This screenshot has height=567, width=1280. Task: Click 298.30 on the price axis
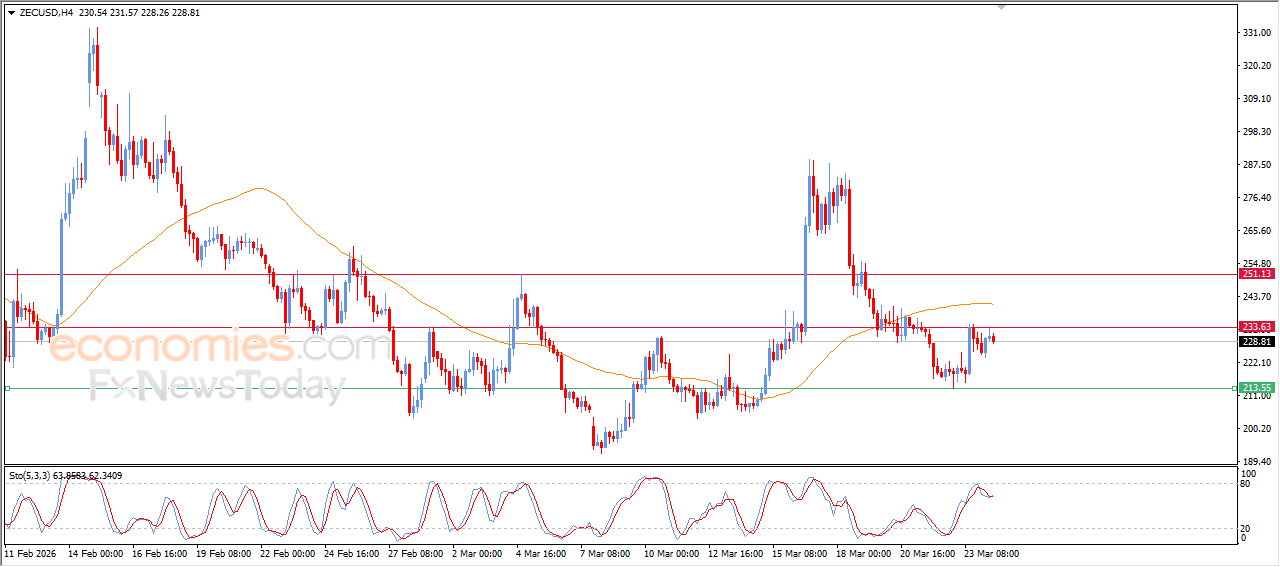(x=1256, y=132)
